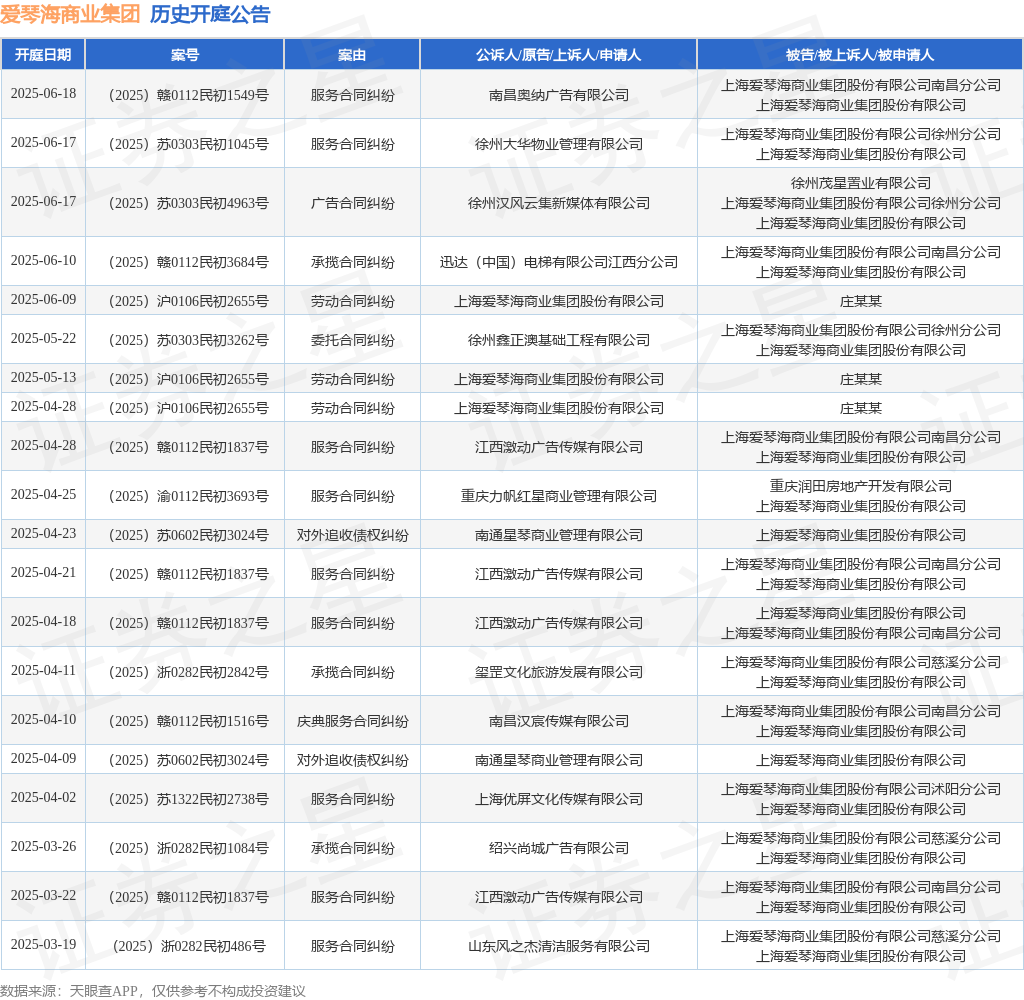Open 迅达（中国）电梯有限公司江西分公司 entry

click(559, 262)
